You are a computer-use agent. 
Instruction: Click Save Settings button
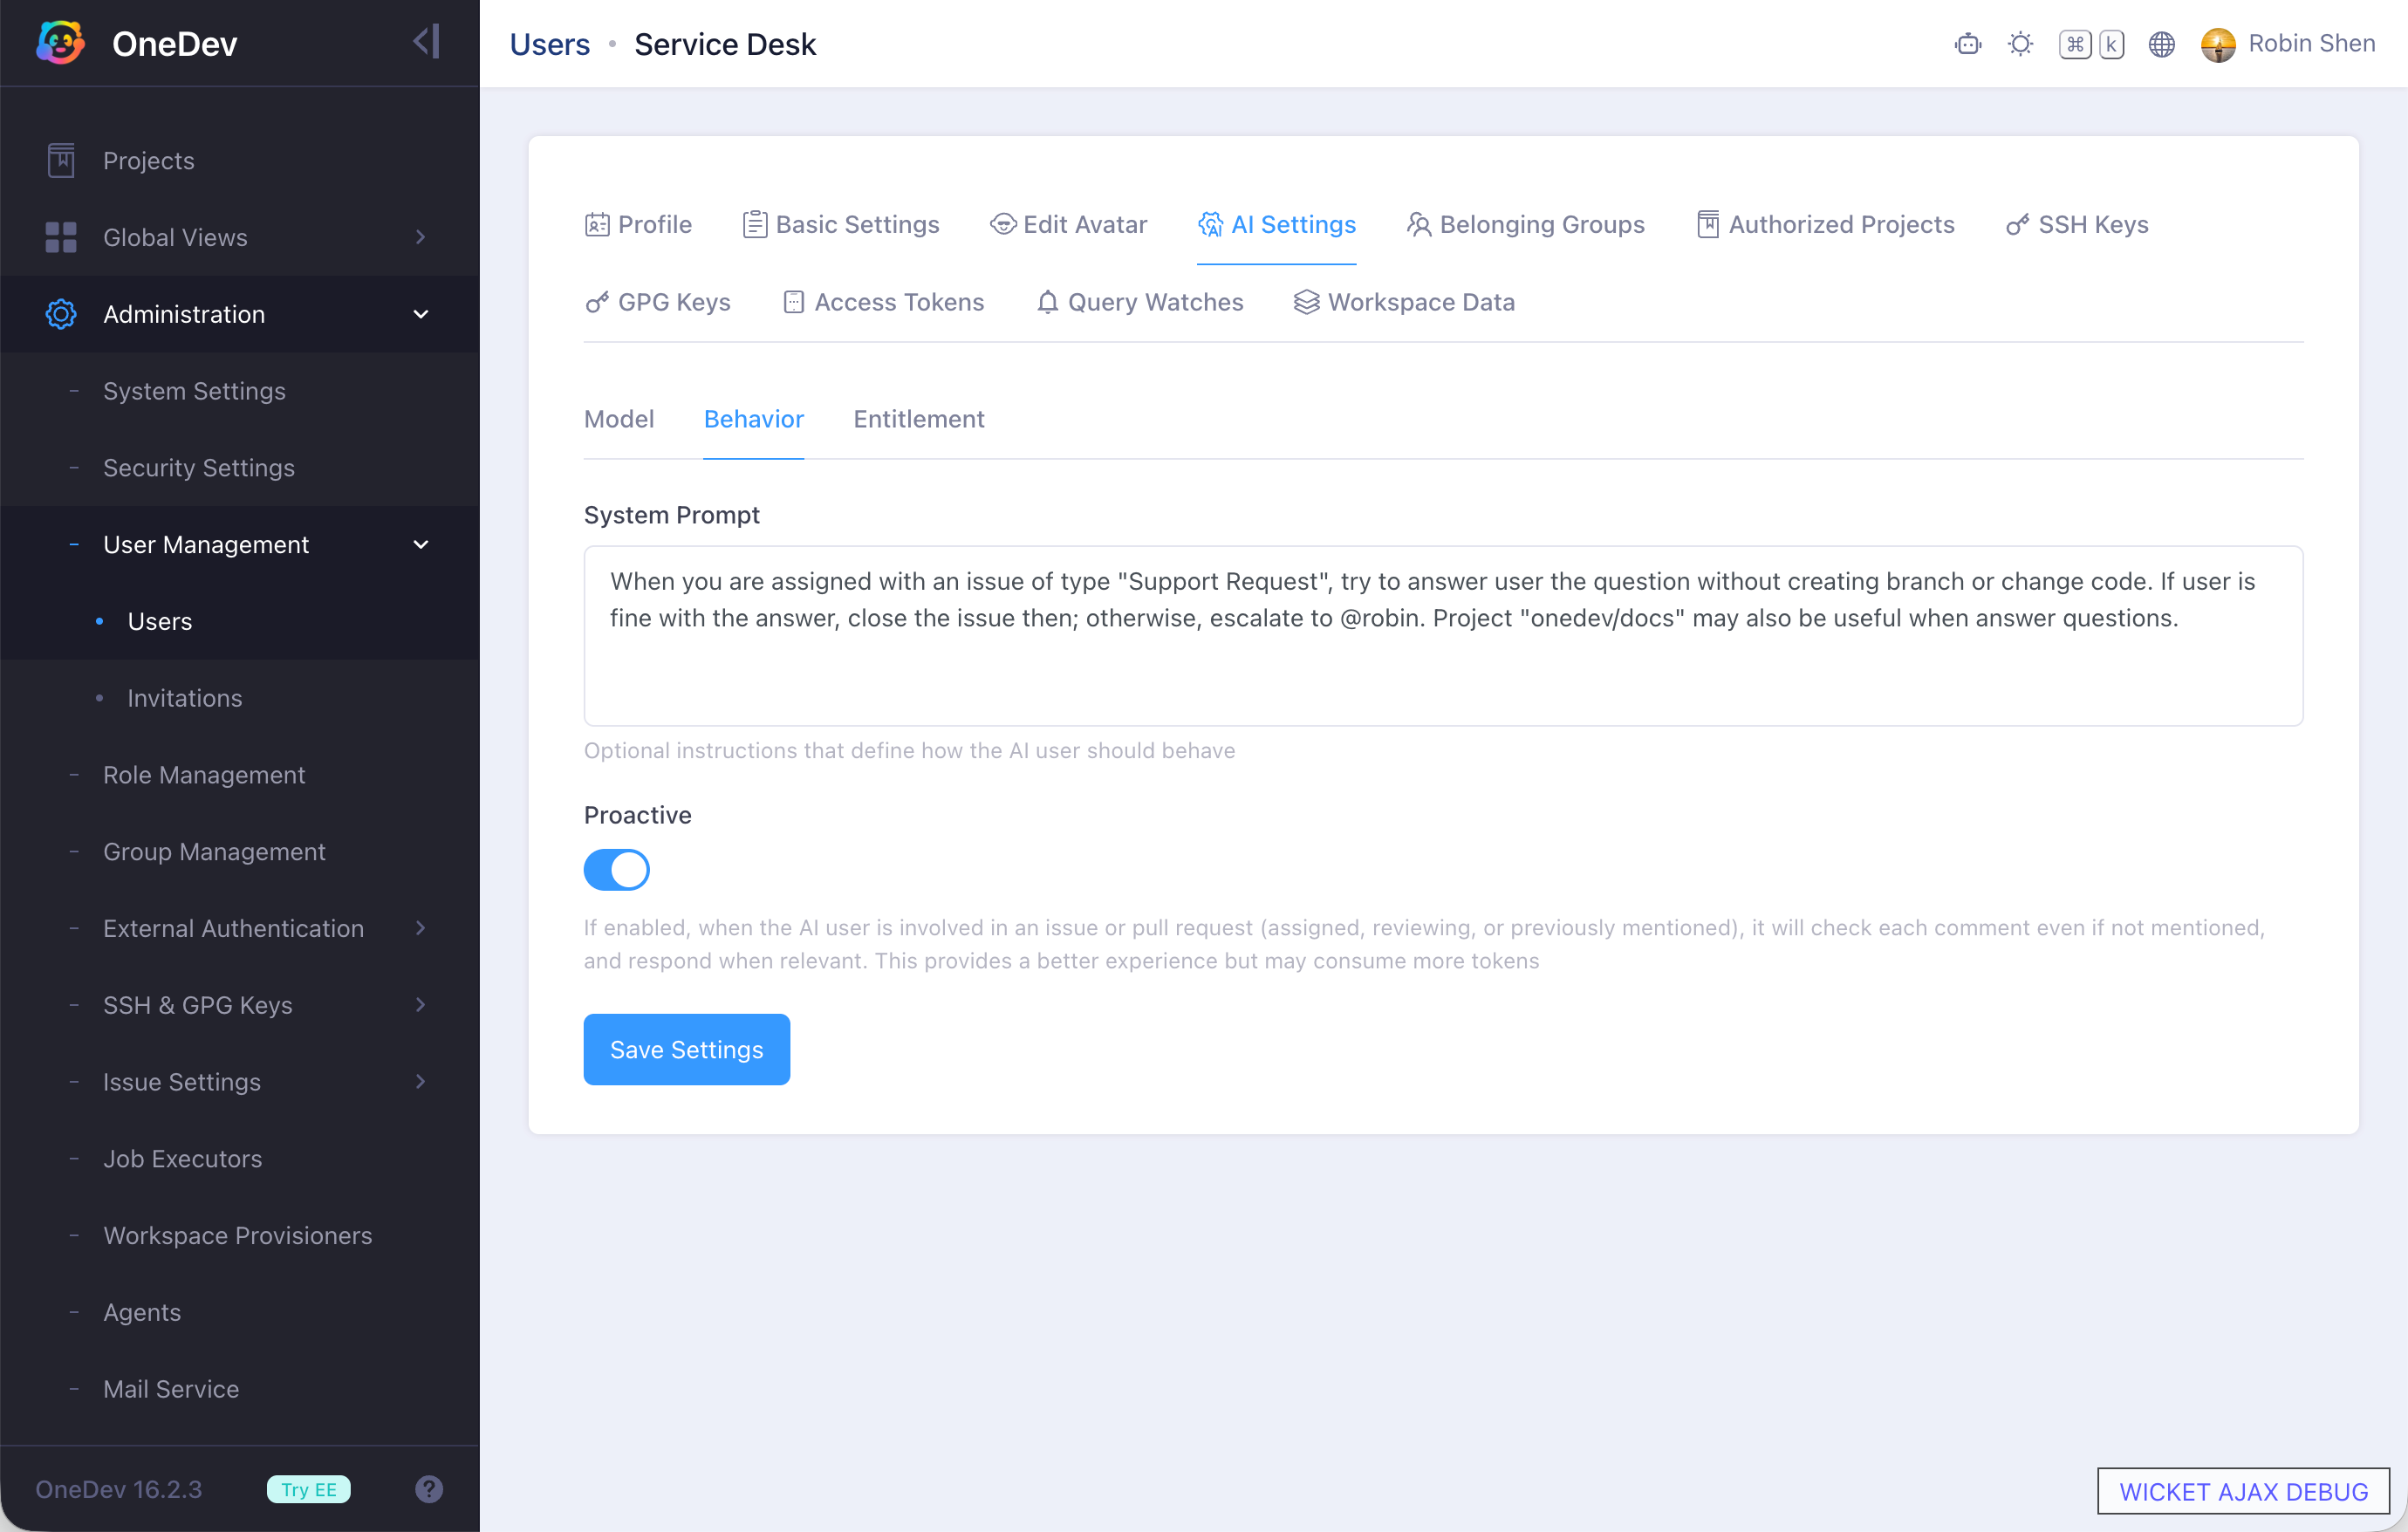pos(687,1049)
